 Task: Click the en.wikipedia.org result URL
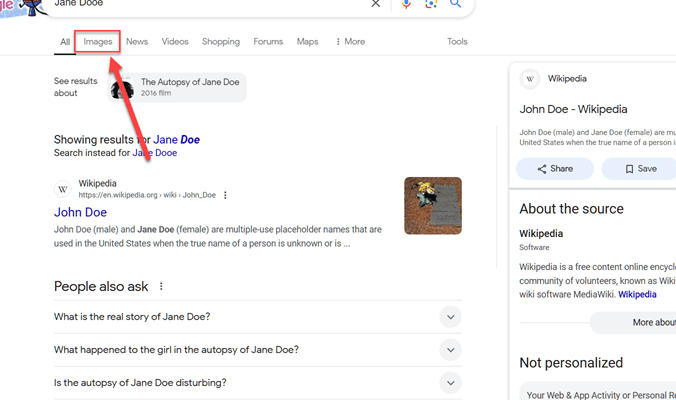147,195
